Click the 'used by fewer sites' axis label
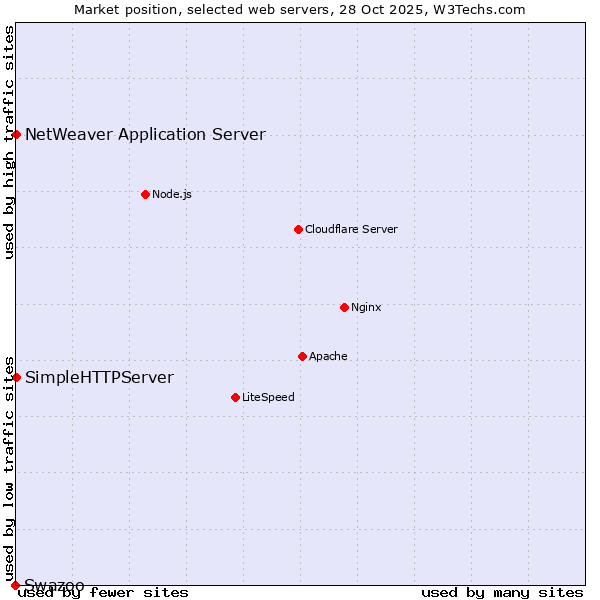Viewport: 600px width, 600px height. click(104, 592)
